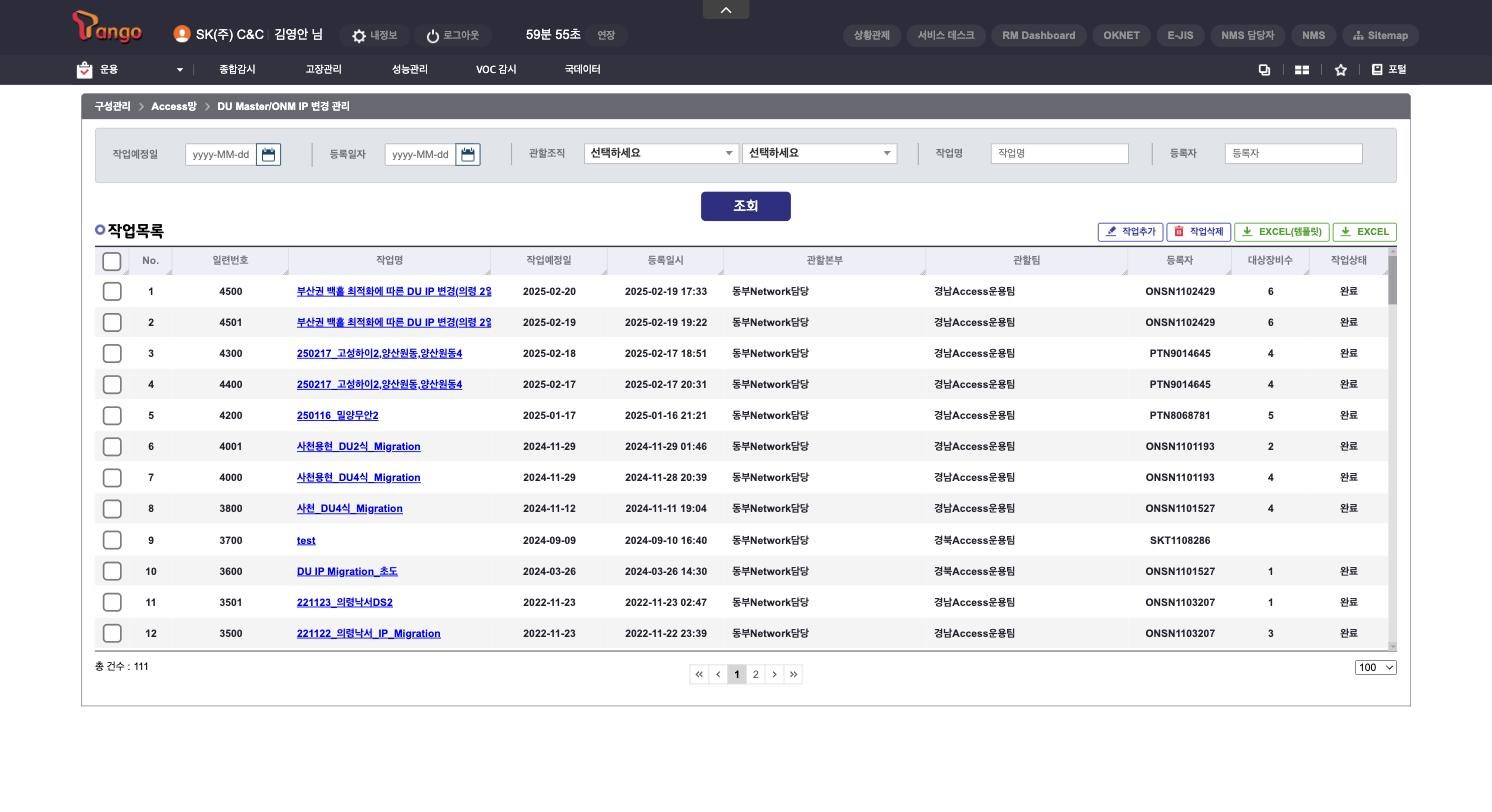1492x812 pixels.
Task: Check the row with serial number 4500
Action: 112,291
